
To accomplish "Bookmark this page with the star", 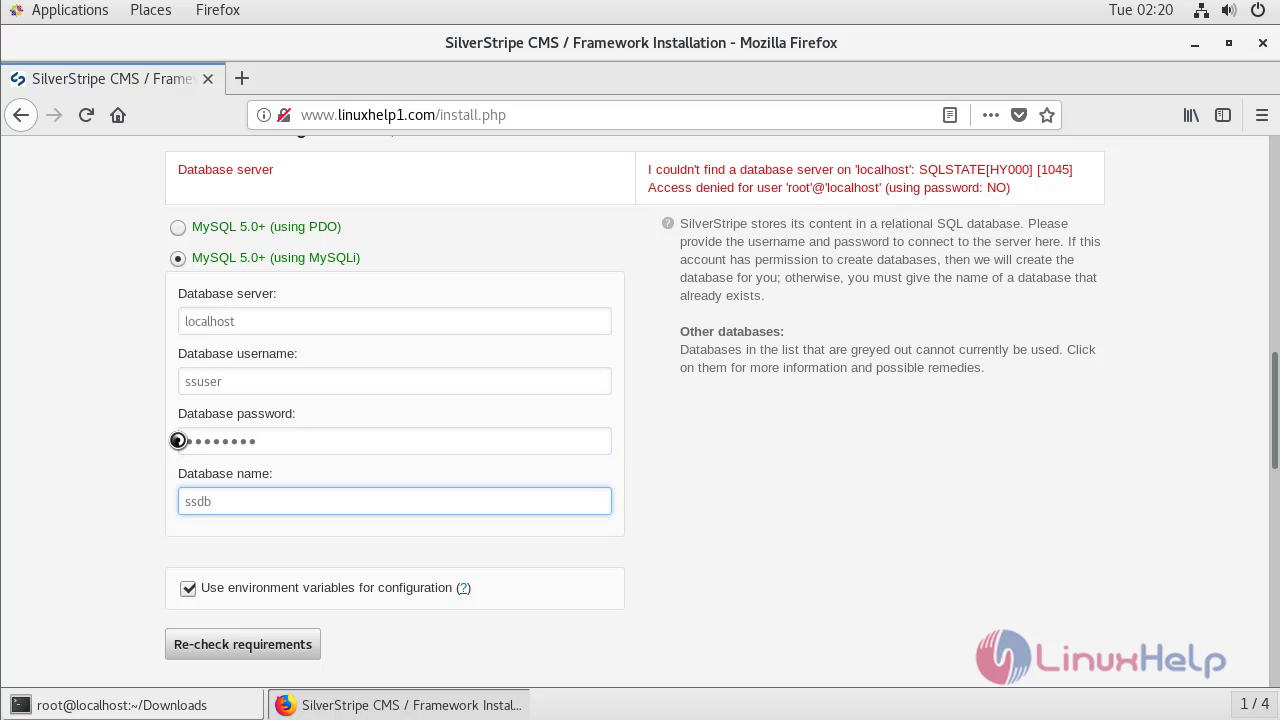I will tap(1047, 115).
